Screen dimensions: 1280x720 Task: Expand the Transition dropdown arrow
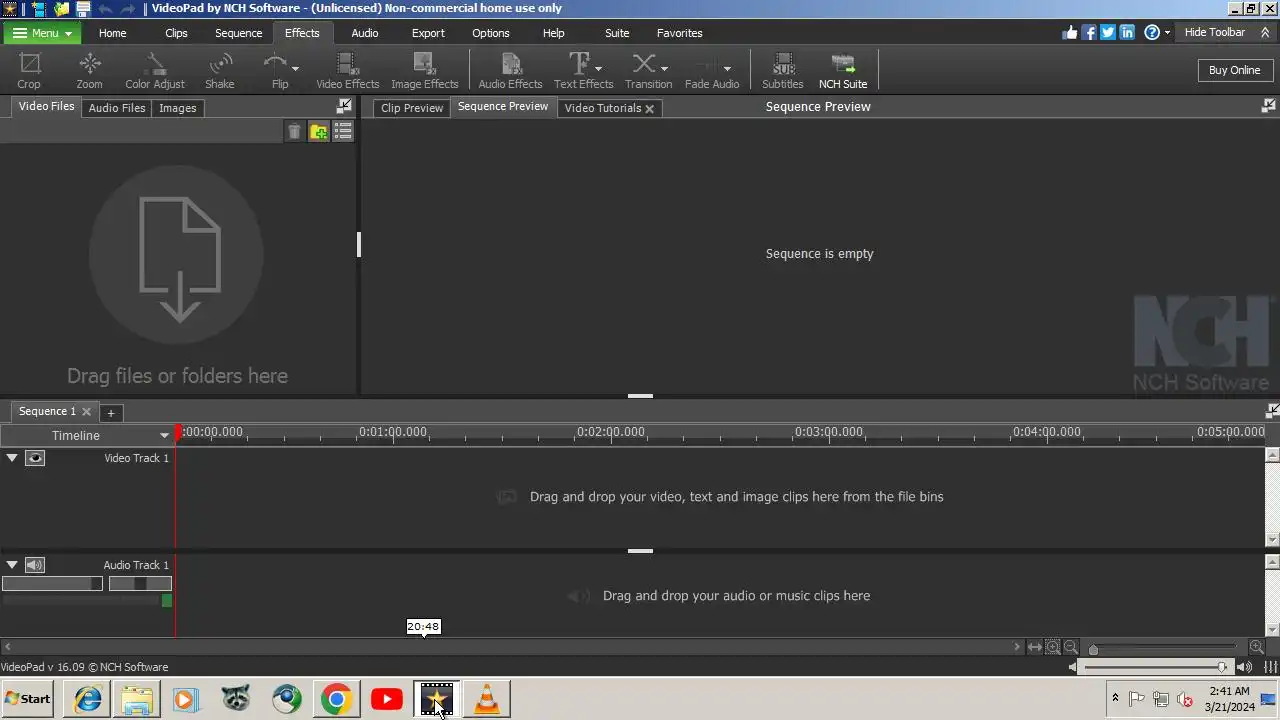[664, 69]
